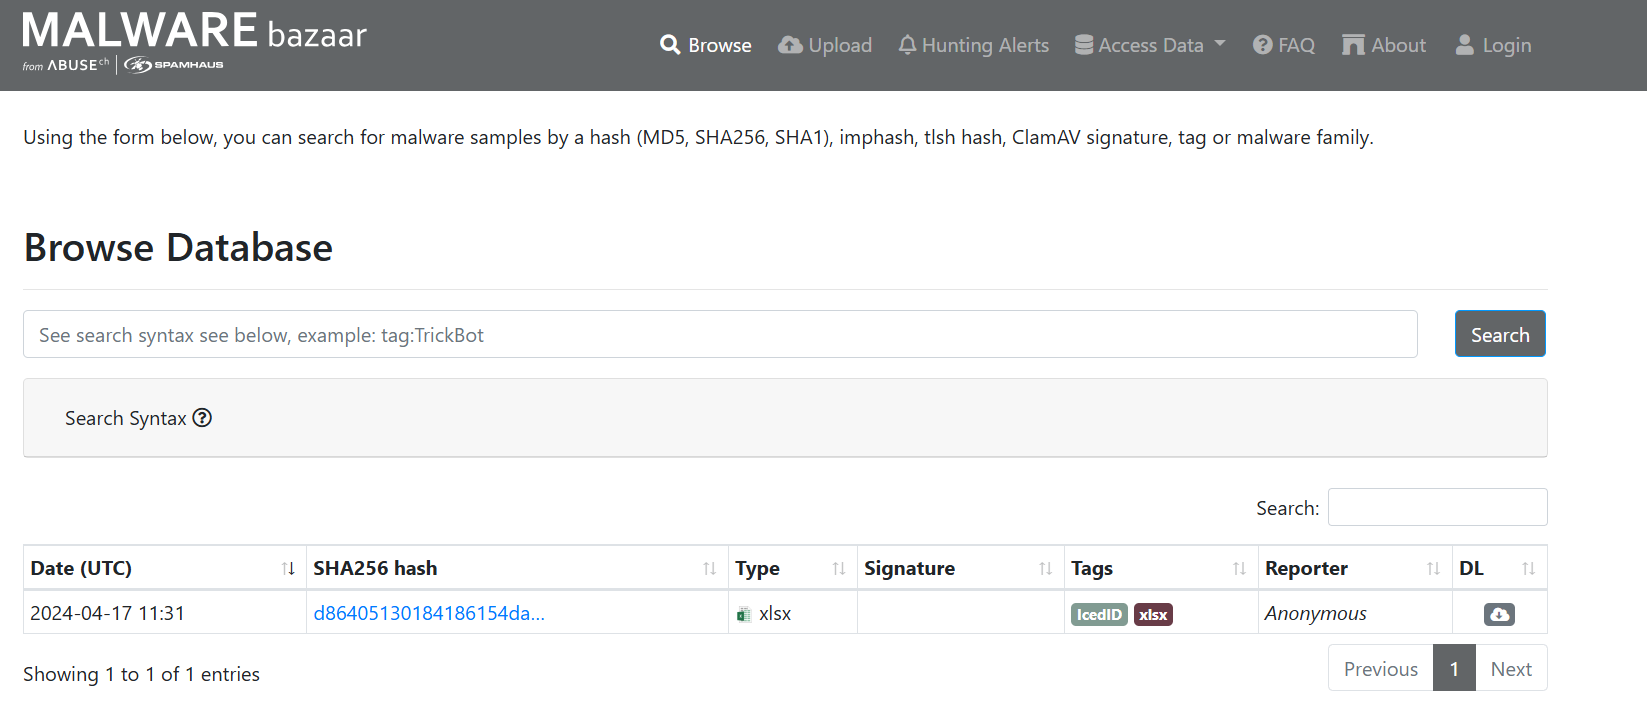This screenshot has height=705, width=1647.
Task: Focus the table filter Search box
Action: pyautogui.click(x=1437, y=507)
